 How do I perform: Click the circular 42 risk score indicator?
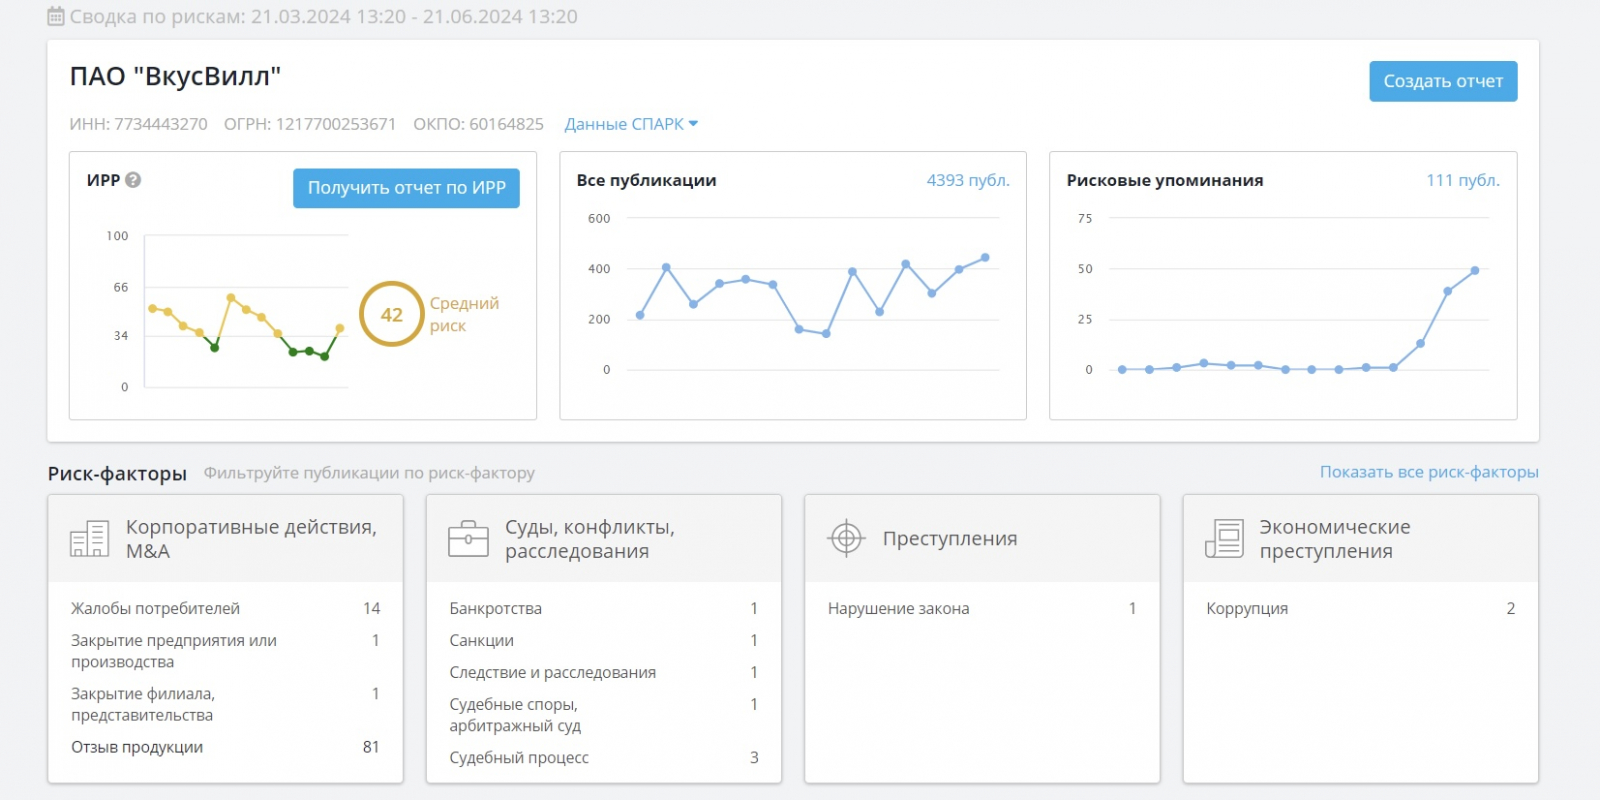pos(391,314)
